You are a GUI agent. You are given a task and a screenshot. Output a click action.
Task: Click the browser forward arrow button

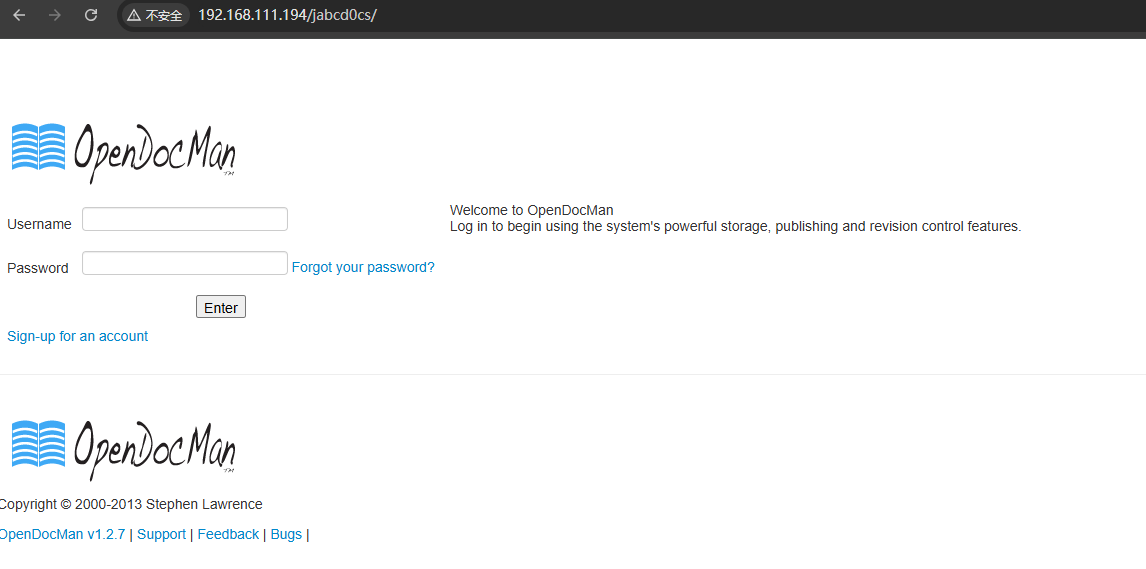coord(55,15)
